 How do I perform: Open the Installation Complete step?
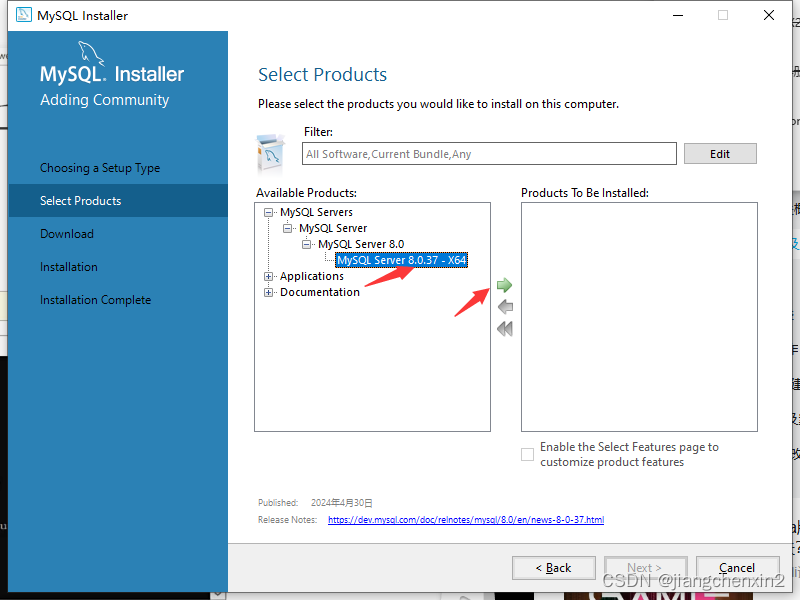coord(95,300)
